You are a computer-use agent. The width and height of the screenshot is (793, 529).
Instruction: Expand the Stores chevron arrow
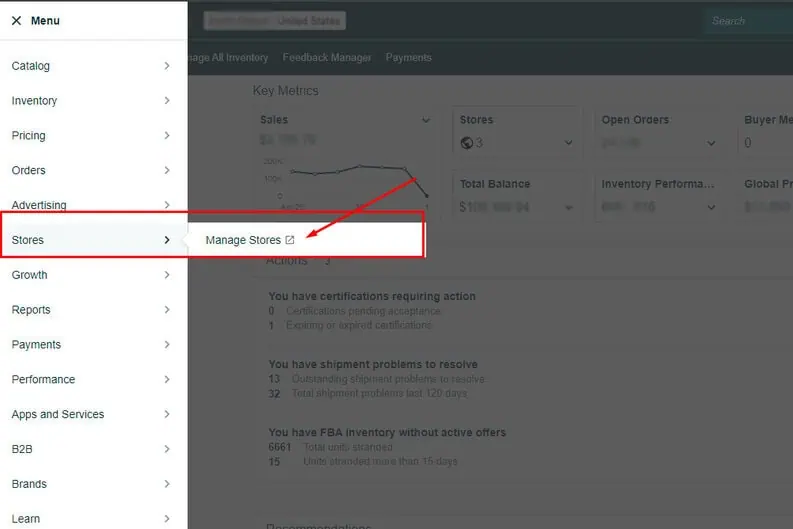tap(167, 240)
